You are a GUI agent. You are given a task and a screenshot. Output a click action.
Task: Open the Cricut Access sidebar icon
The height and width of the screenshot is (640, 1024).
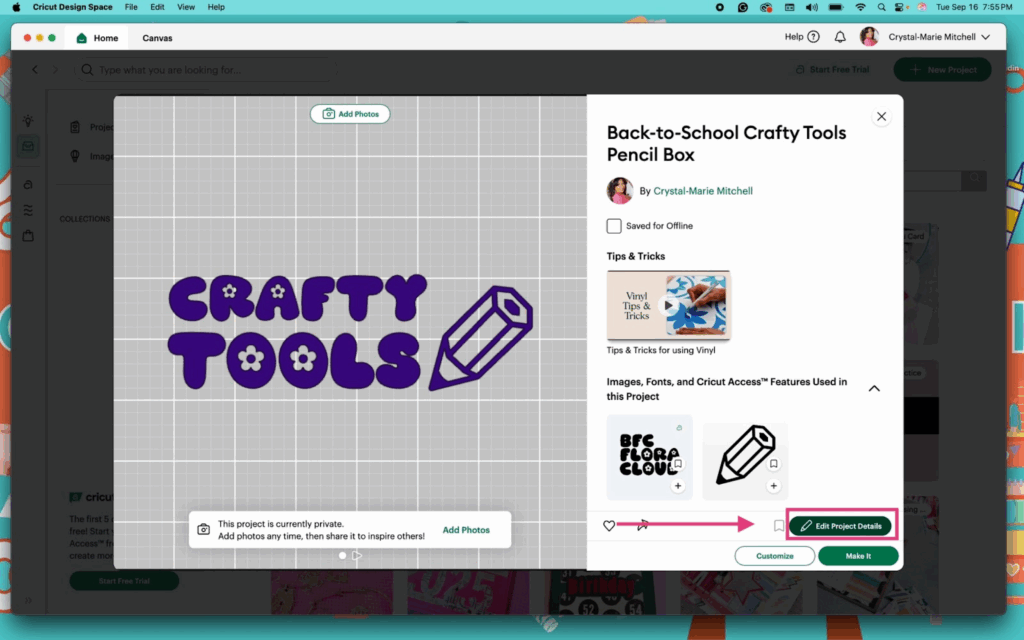coord(28,185)
